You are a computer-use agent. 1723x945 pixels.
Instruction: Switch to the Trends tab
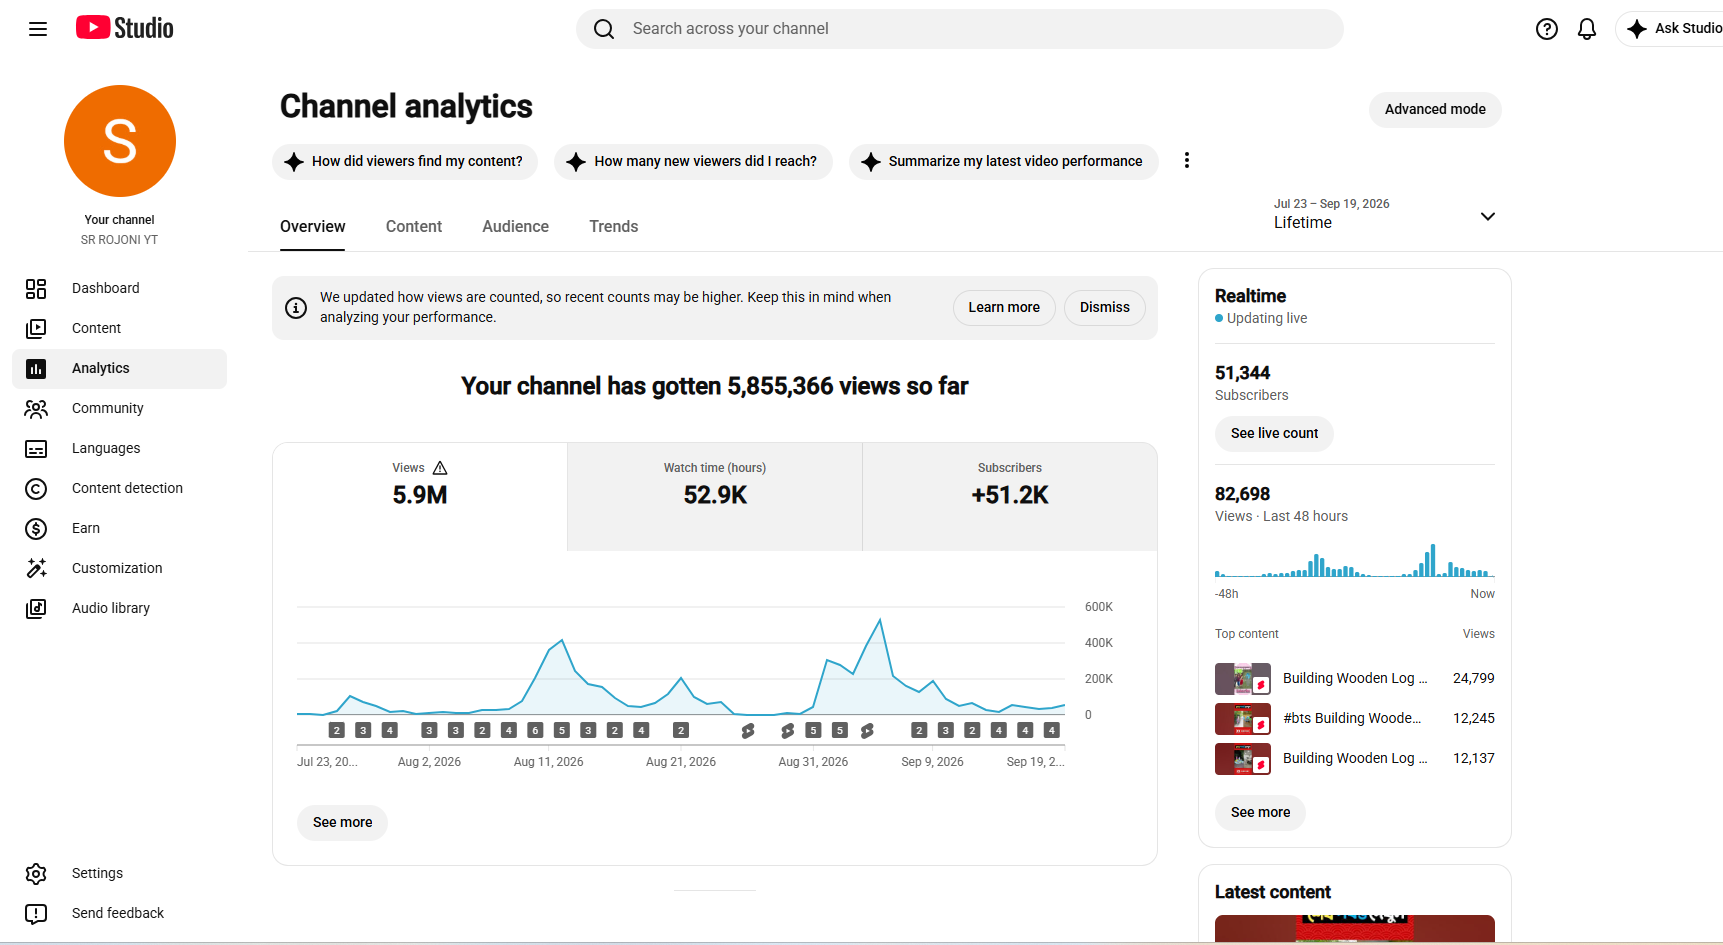tap(613, 227)
